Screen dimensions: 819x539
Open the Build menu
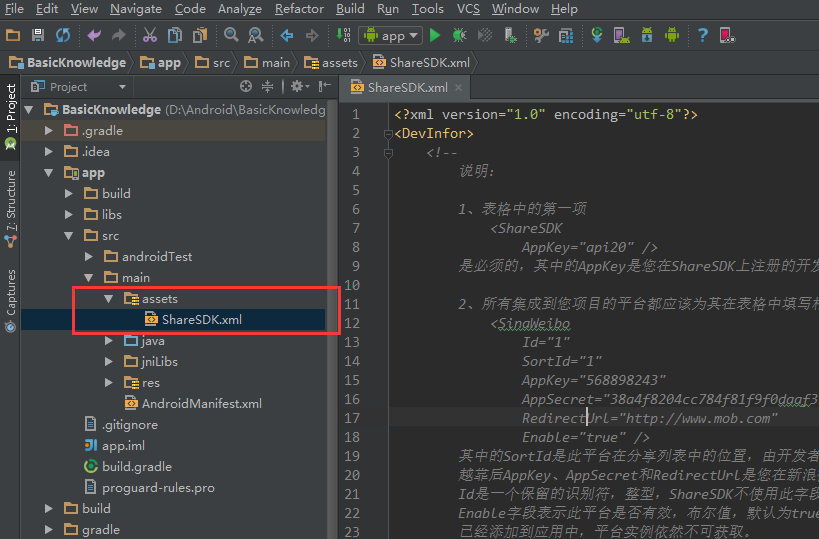pyautogui.click(x=350, y=9)
